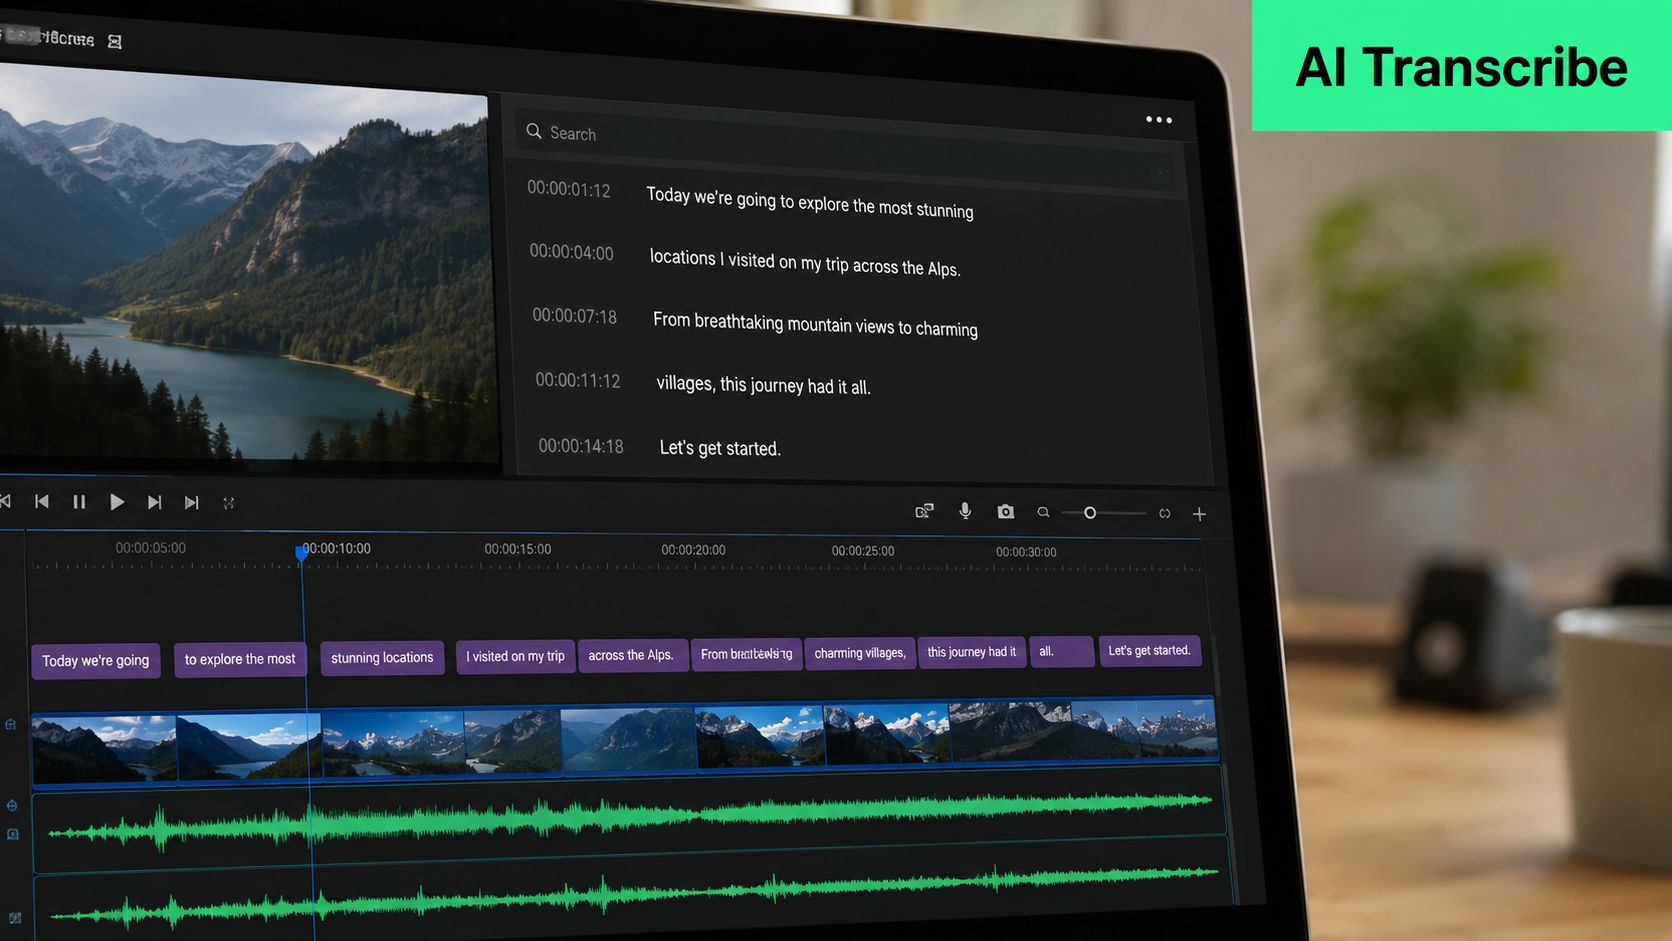Jump to the previous clip in playback controls

pyautogui.click(x=41, y=501)
